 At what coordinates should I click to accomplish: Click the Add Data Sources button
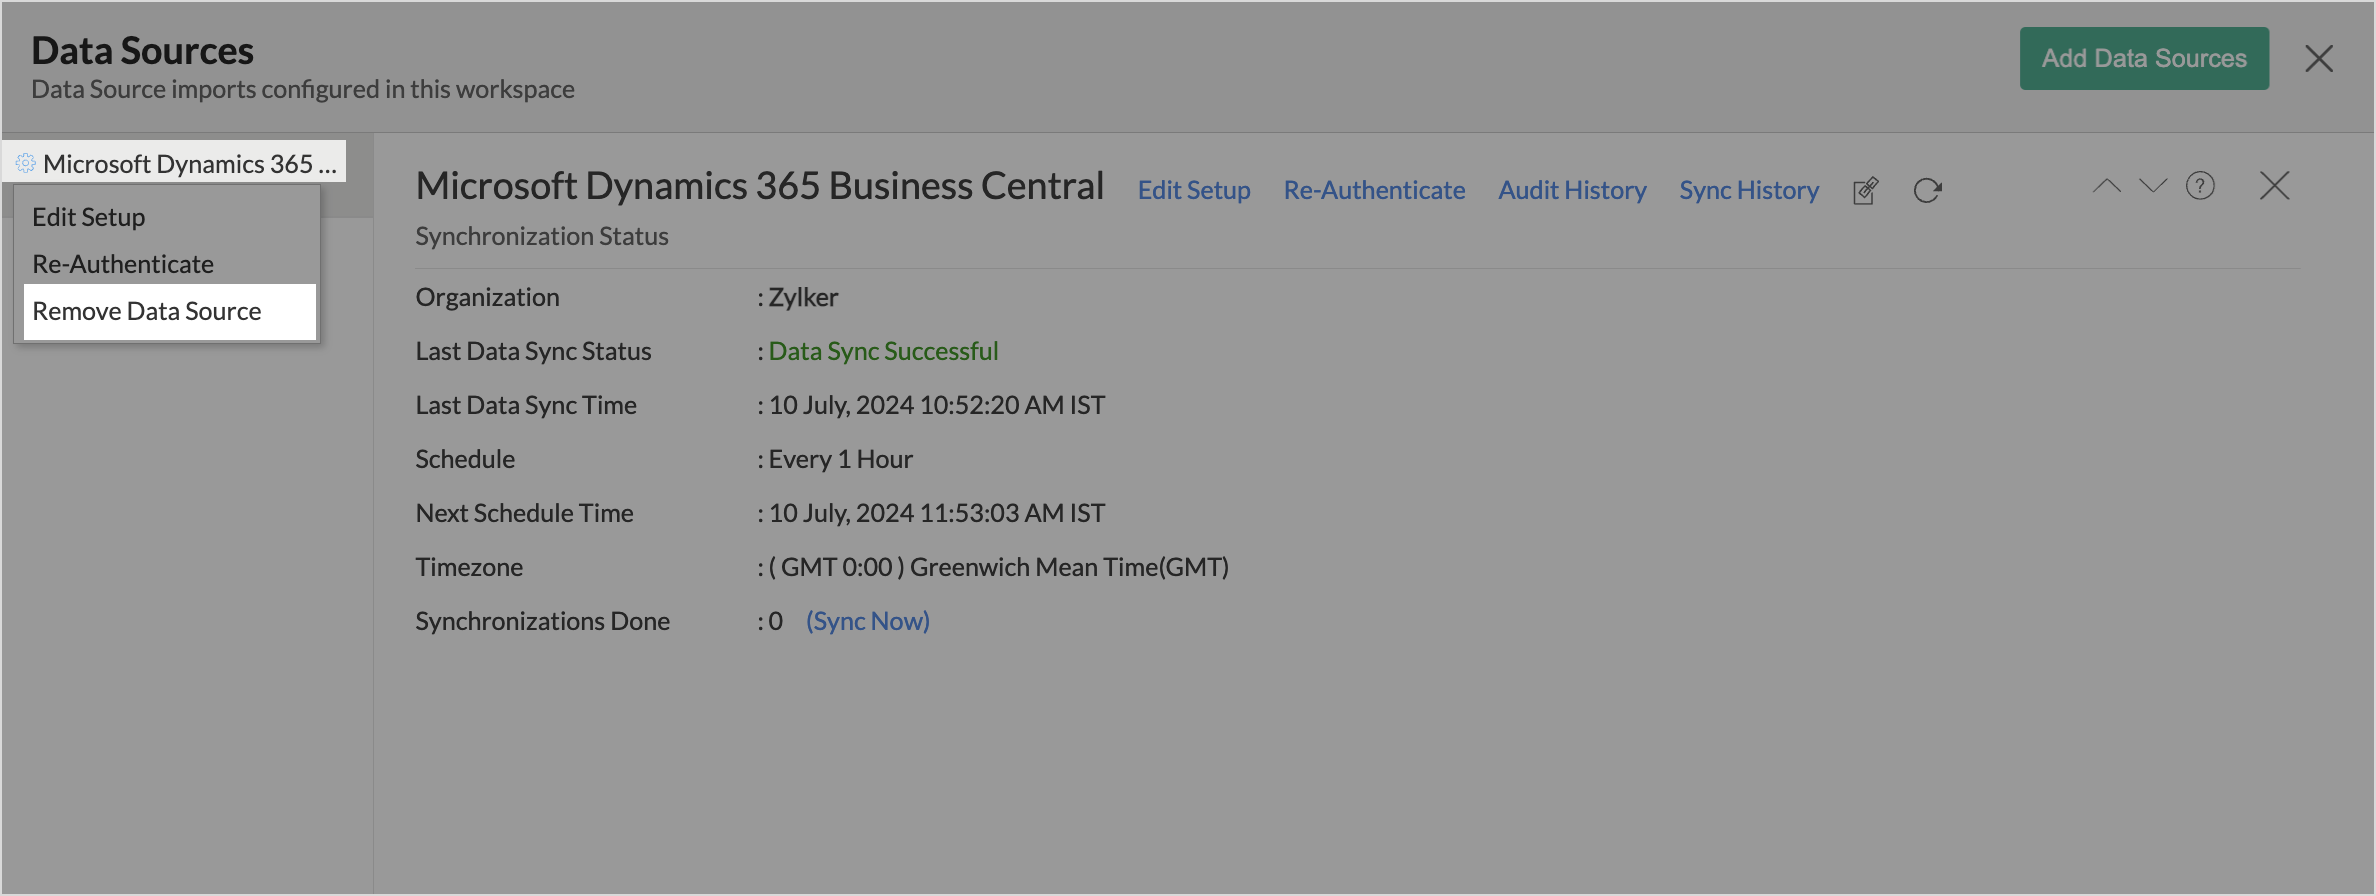pyautogui.click(x=2143, y=58)
